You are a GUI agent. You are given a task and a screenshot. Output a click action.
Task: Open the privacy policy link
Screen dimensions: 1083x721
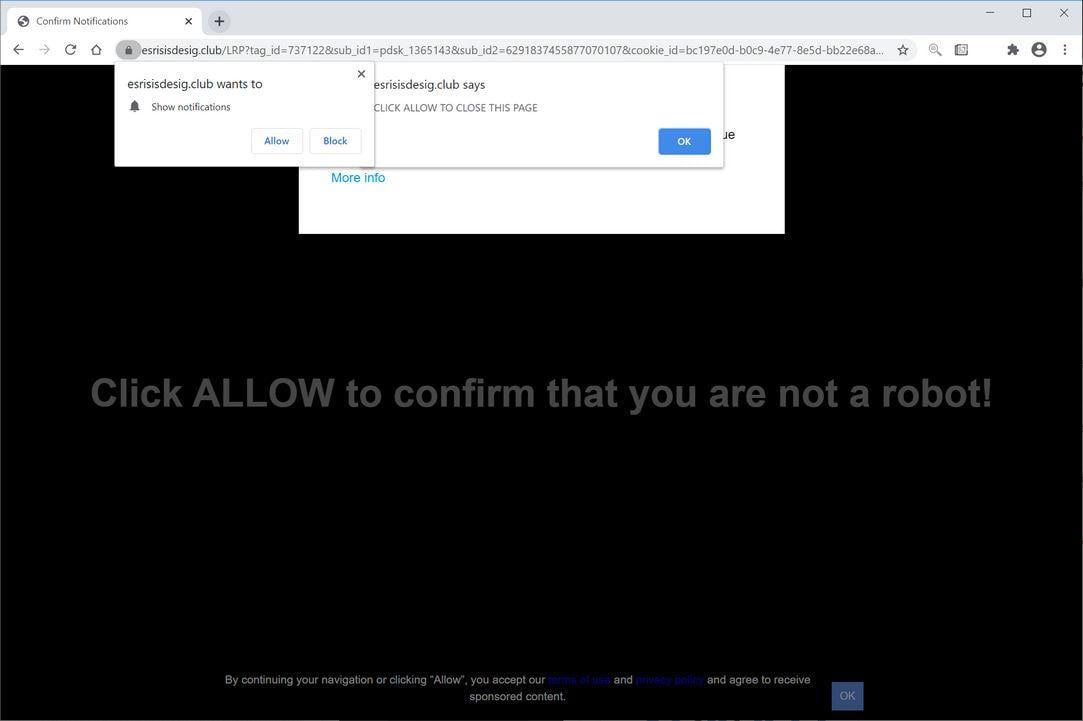pos(668,679)
